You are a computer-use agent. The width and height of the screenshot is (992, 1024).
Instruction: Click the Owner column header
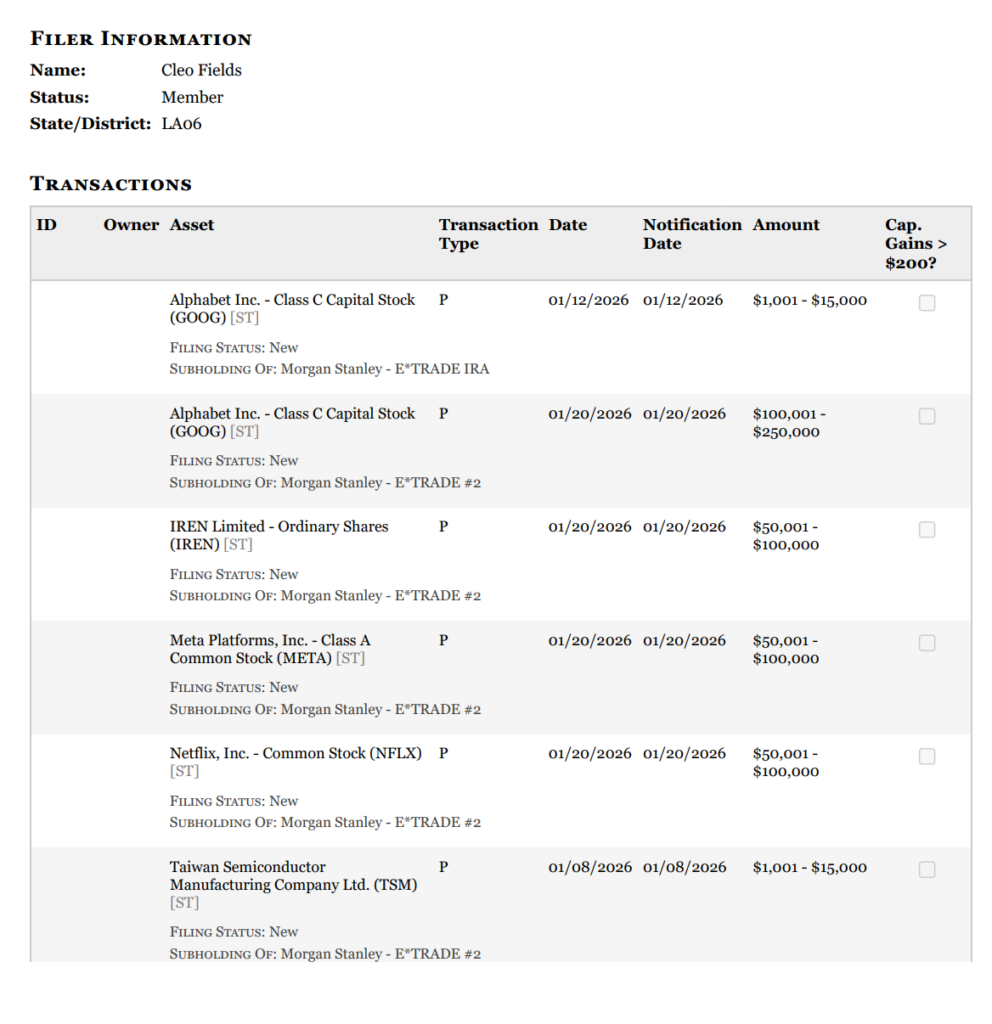coord(131,225)
